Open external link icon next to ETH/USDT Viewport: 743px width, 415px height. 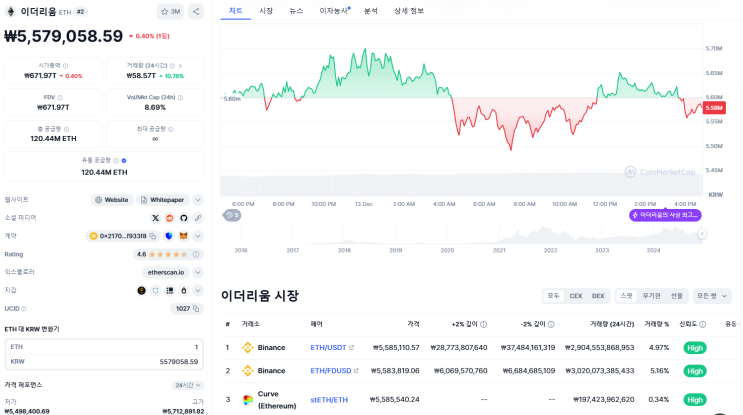(x=352, y=348)
